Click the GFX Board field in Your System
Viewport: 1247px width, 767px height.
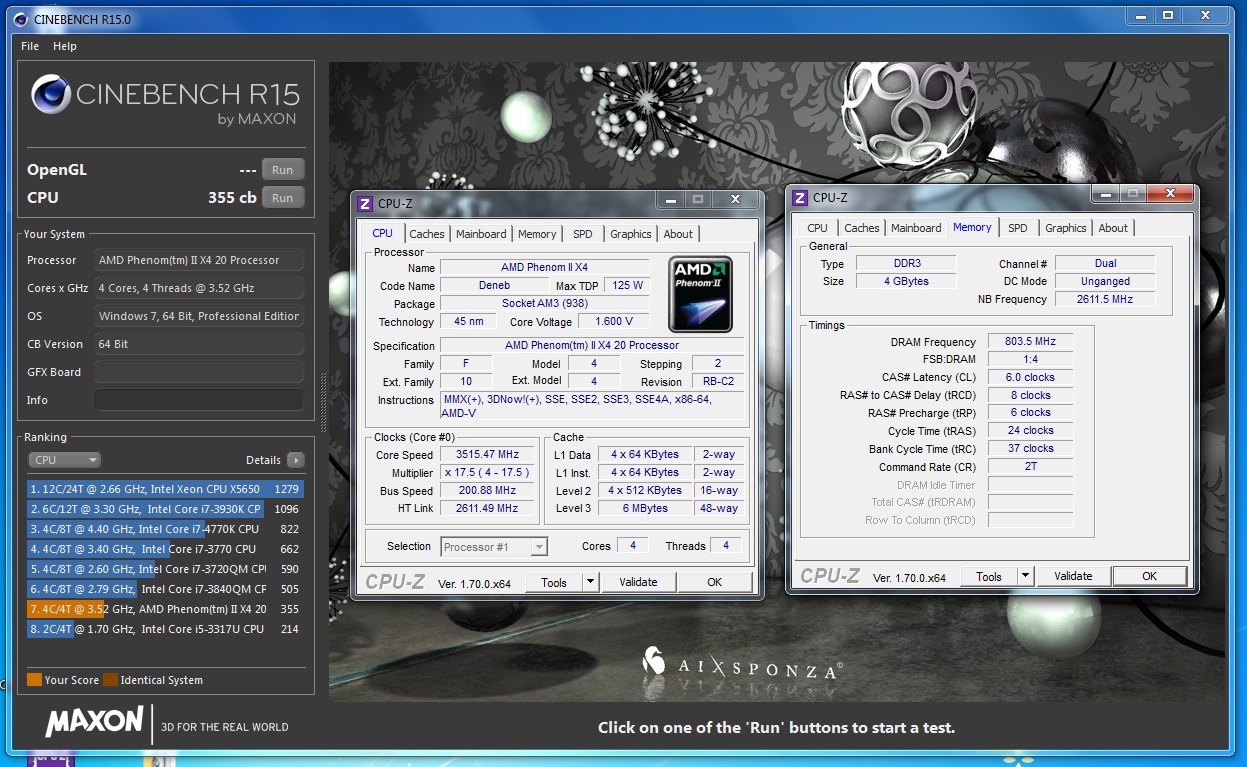pos(199,372)
